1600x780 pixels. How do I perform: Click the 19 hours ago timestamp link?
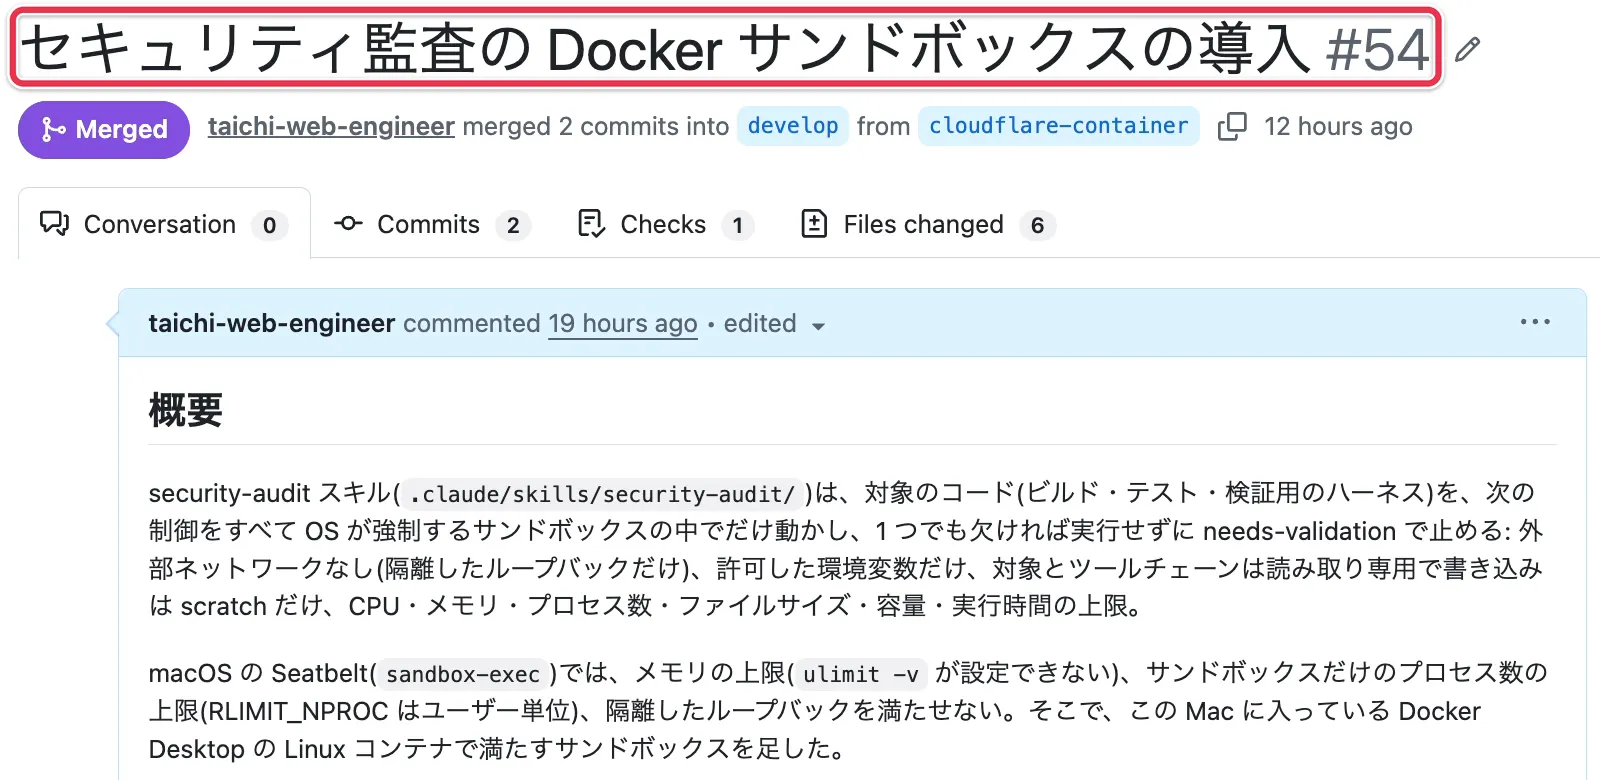point(622,324)
